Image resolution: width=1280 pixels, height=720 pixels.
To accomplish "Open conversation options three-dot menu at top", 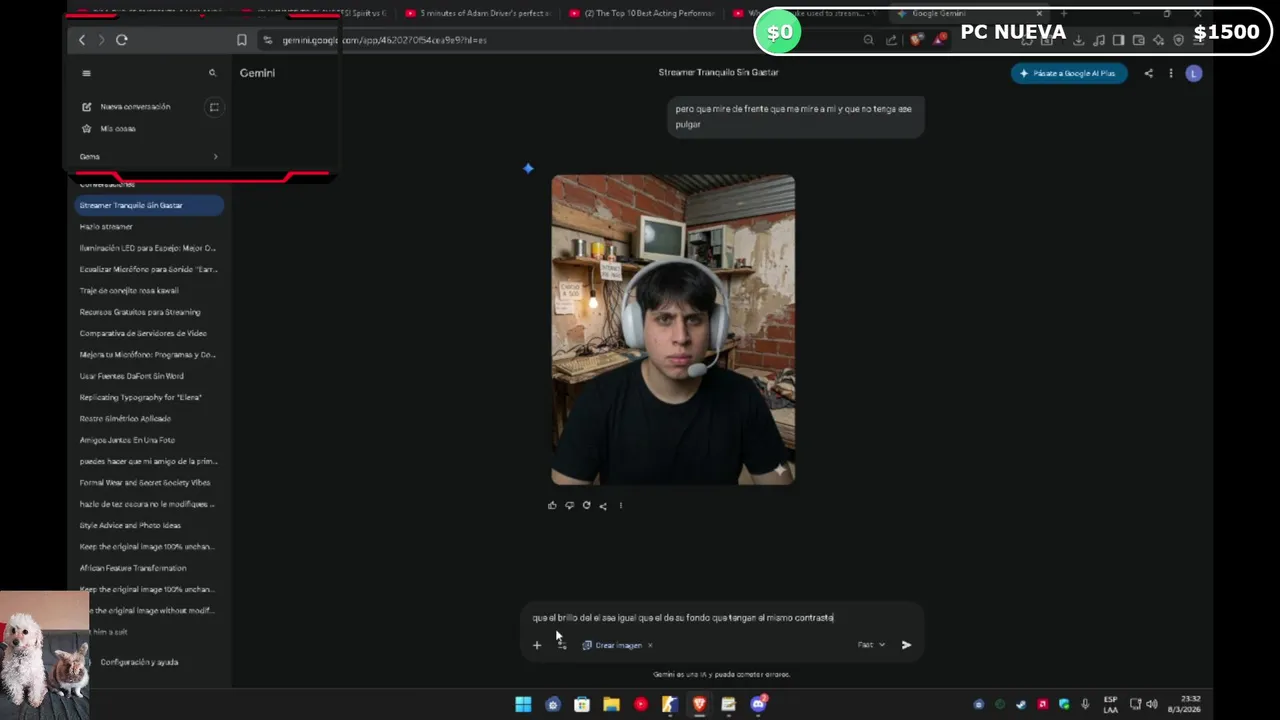I will pos(1170,73).
